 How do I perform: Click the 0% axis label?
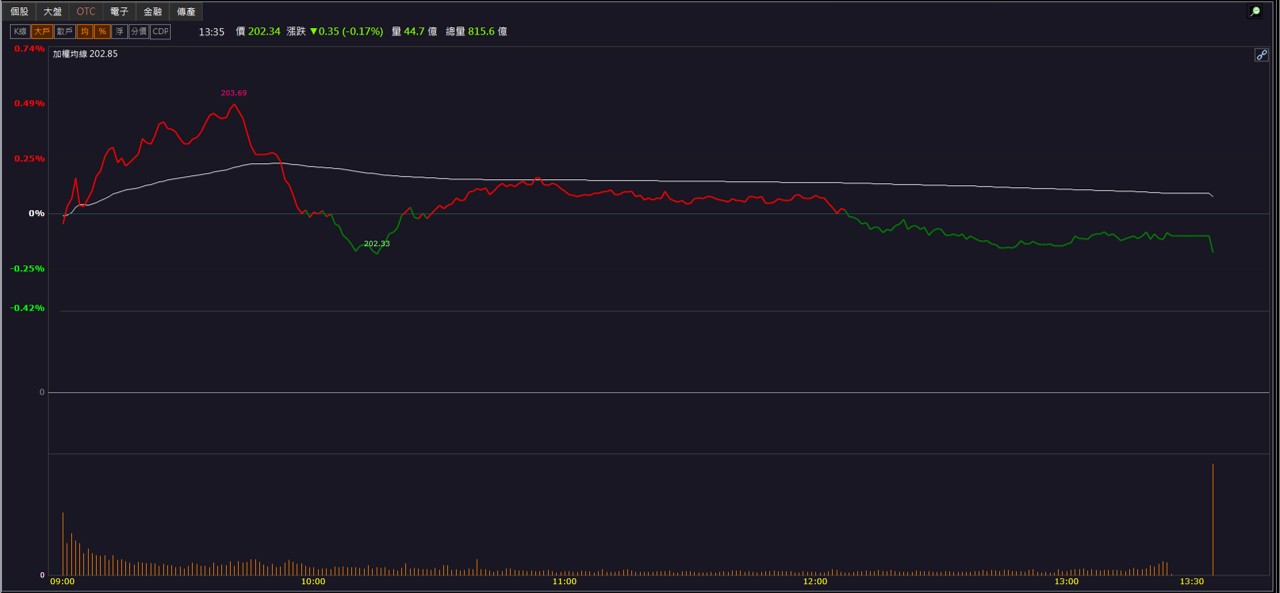36,213
